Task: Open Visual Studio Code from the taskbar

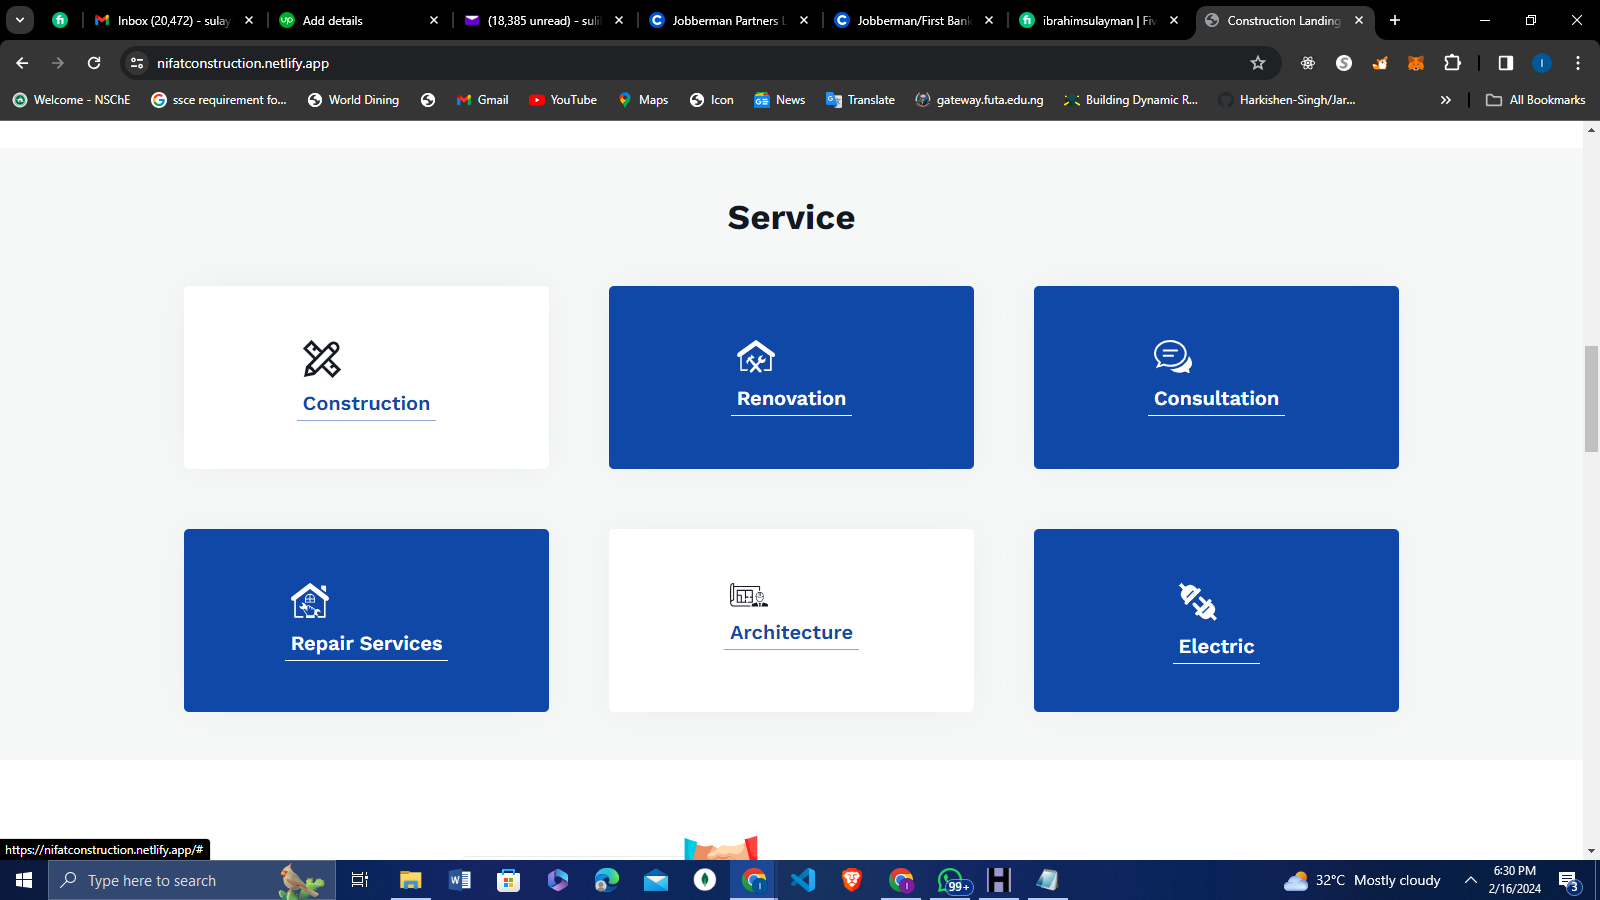Action: [803, 880]
